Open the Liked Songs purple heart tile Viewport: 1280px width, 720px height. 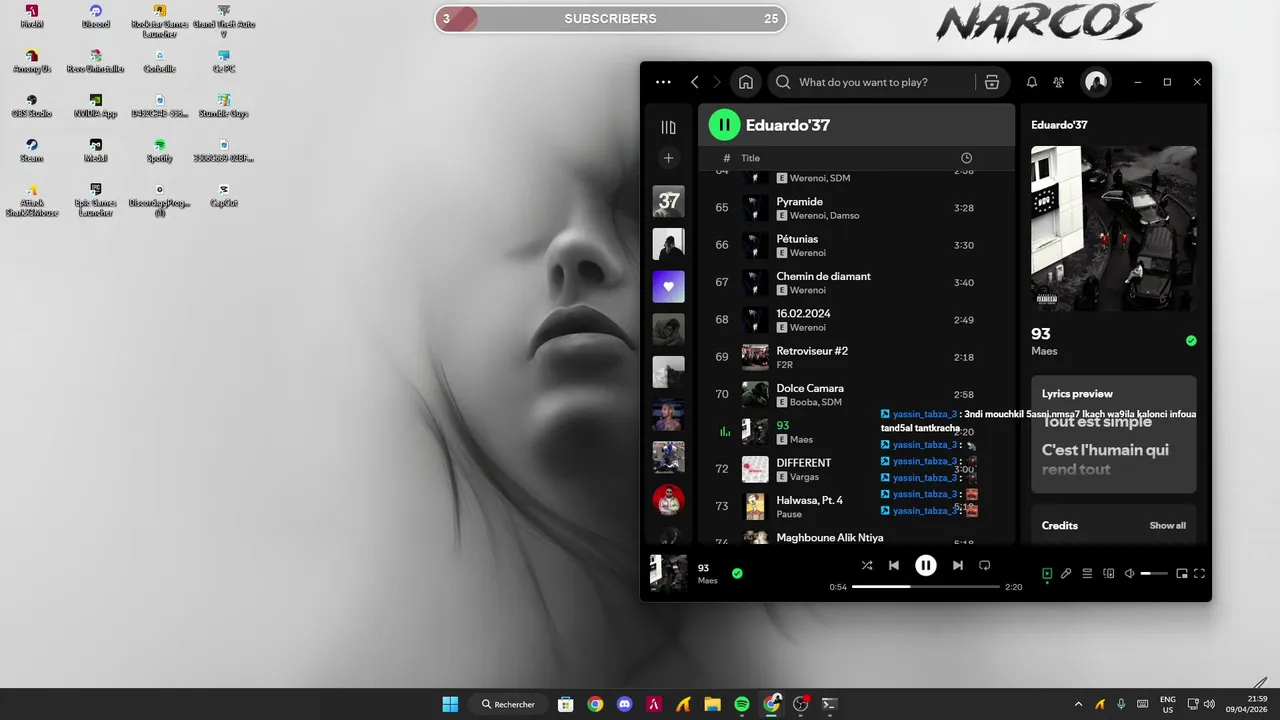click(669, 287)
